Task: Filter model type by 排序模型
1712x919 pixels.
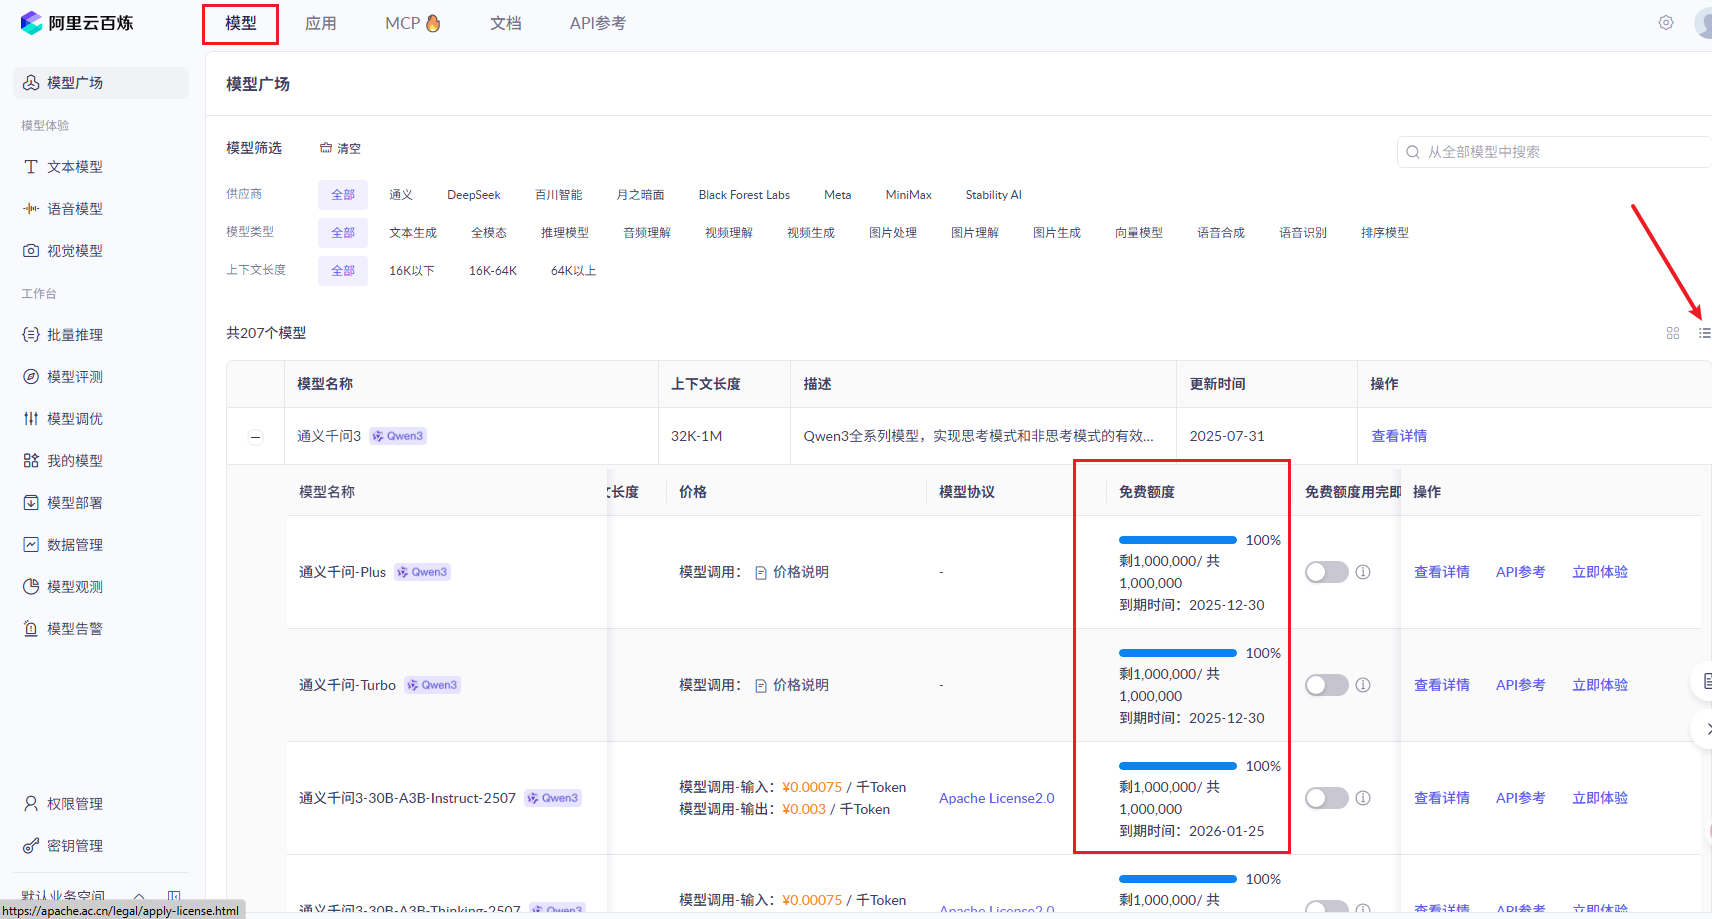Action: click(1385, 233)
